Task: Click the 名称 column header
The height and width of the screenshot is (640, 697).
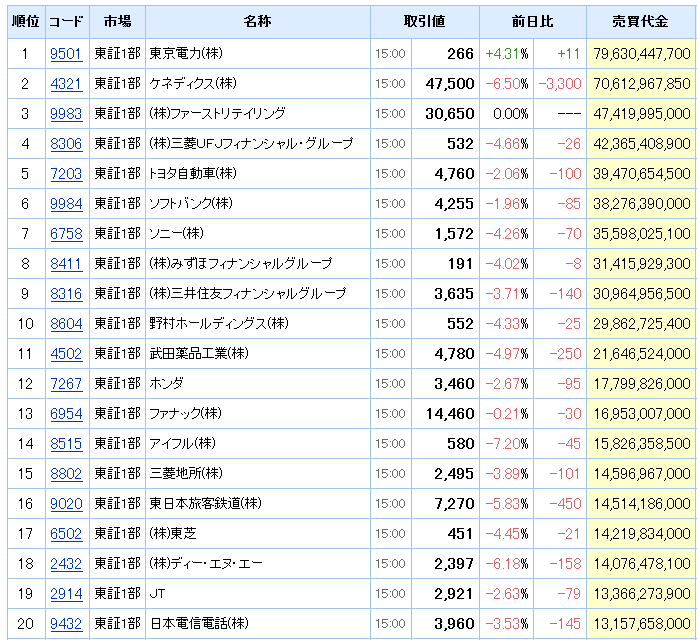Action: click(x=258, y=21)
